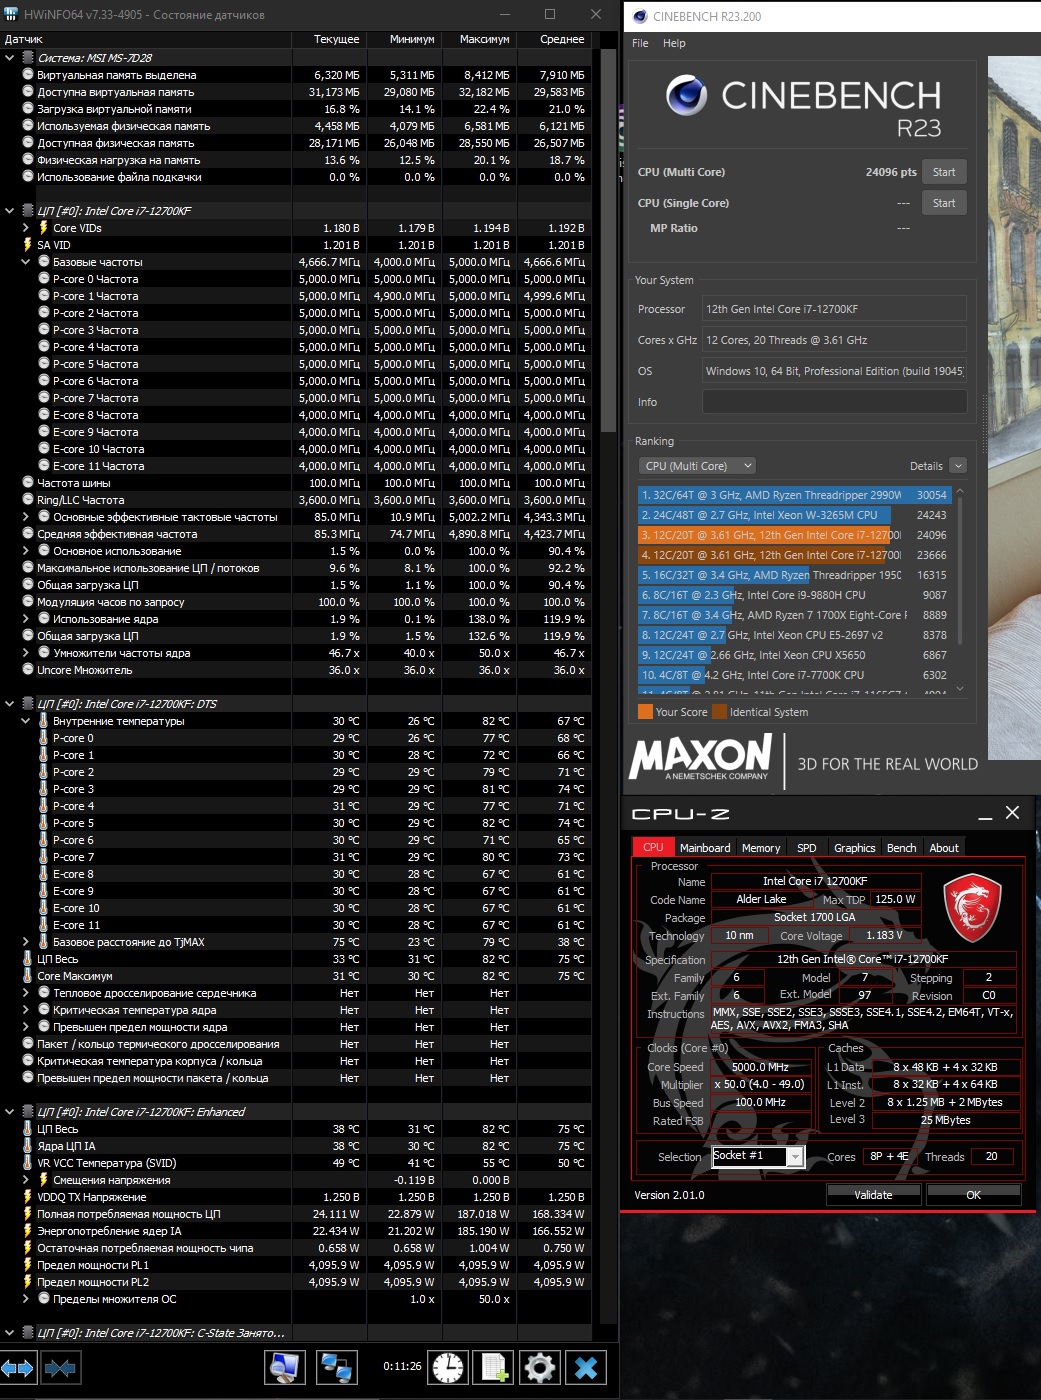The width and height of the screenshot is (1041, 1400).
Task: Switch to the Memory tab in CPU-Z
Action: (x=761, y=848)
